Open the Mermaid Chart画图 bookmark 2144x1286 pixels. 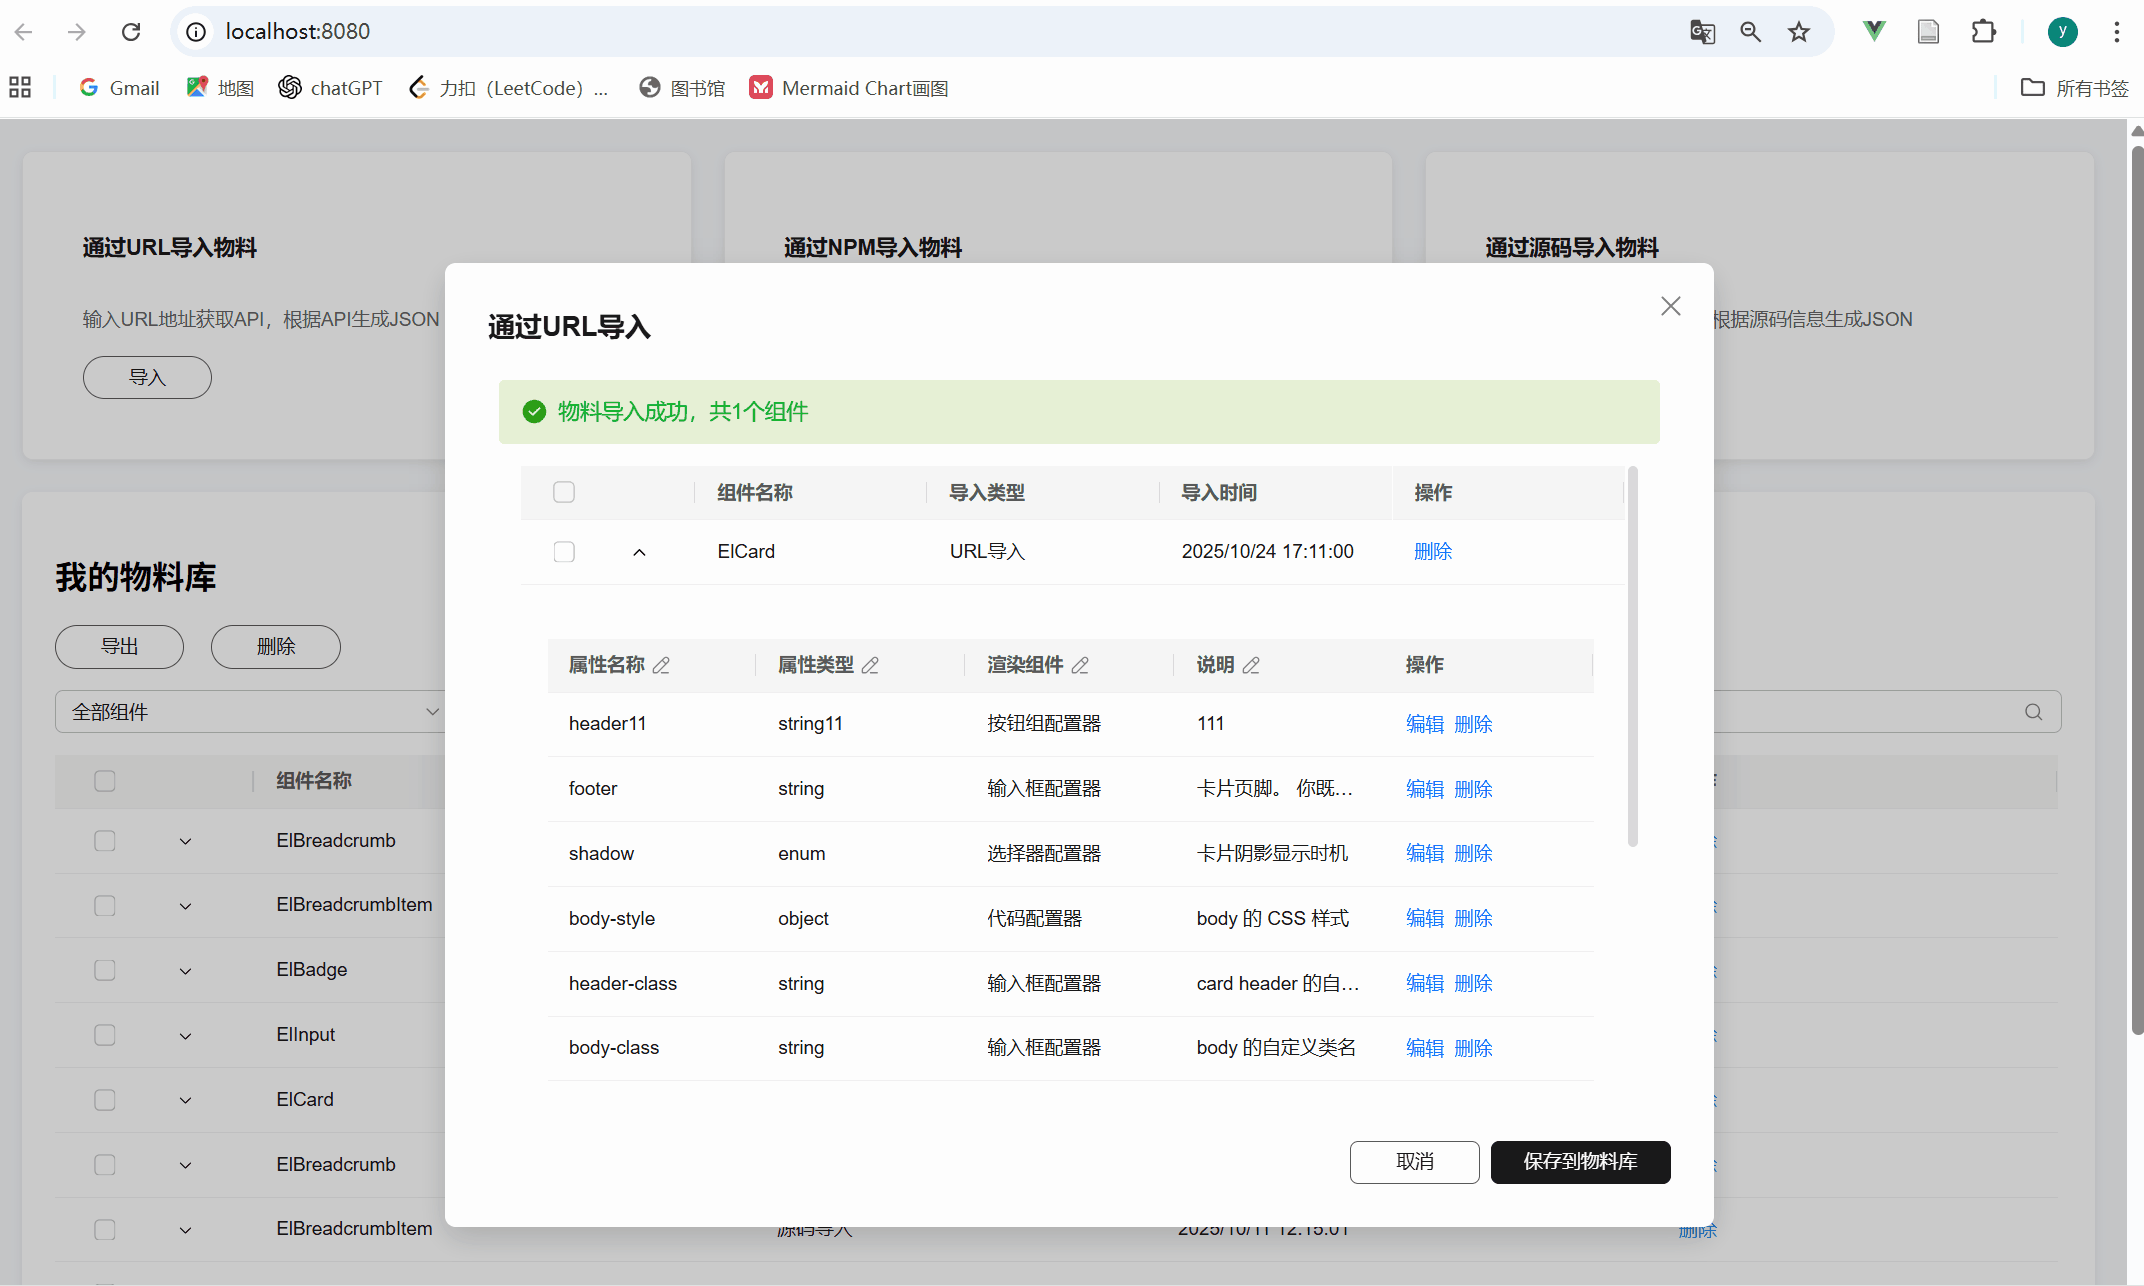pyautogui.click(x=848, y=88)
